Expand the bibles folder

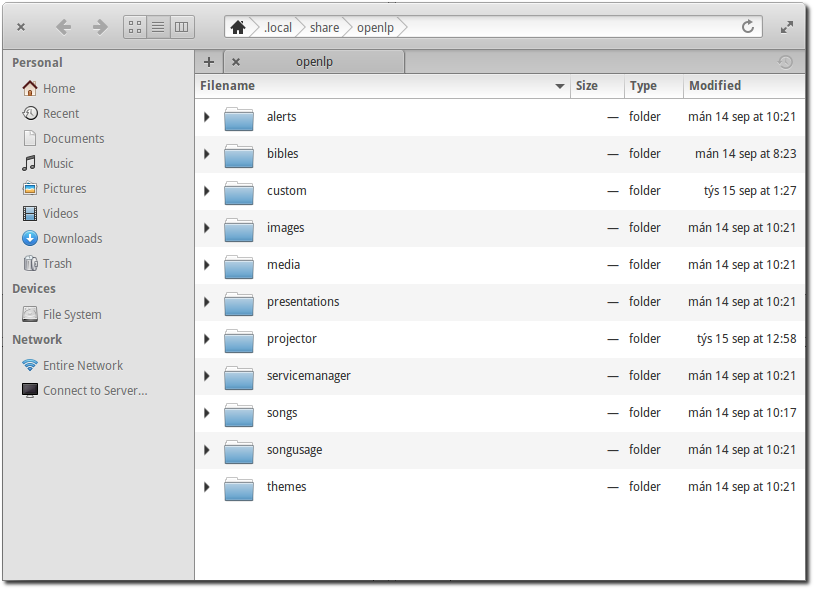coord(207,154)
